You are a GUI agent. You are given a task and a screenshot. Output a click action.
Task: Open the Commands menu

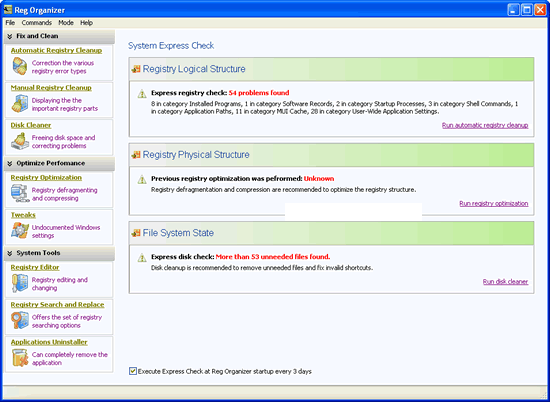point(36,23)
